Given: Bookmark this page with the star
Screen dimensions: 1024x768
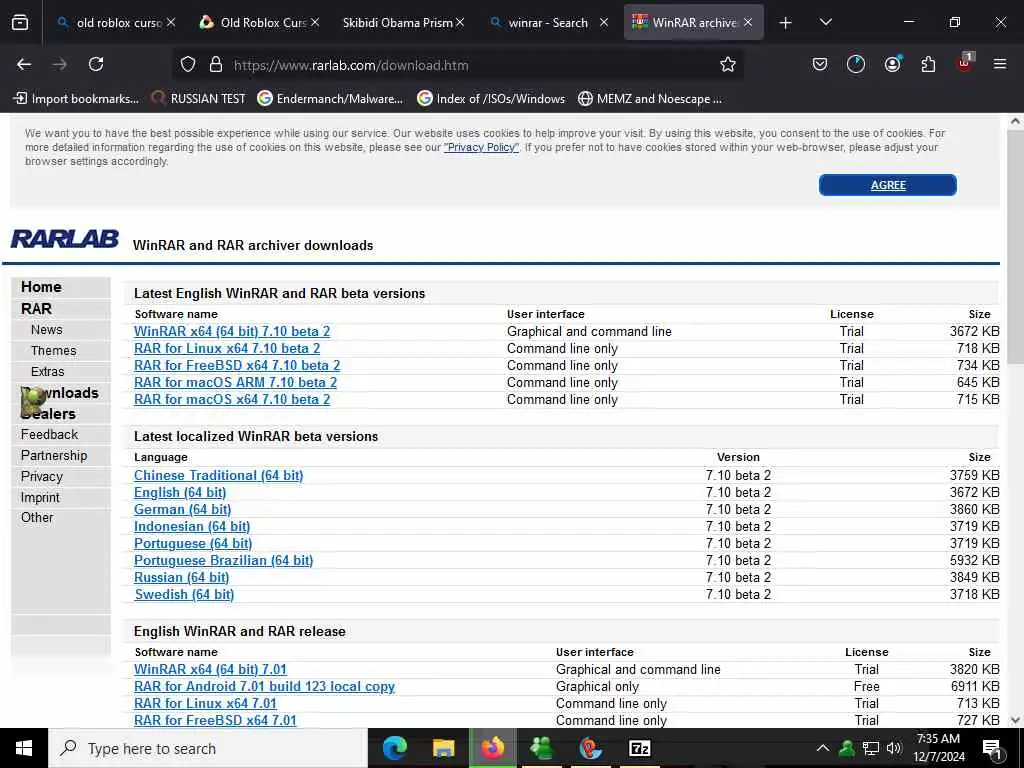Looking at the screenshot, I should tap(728, 64).
